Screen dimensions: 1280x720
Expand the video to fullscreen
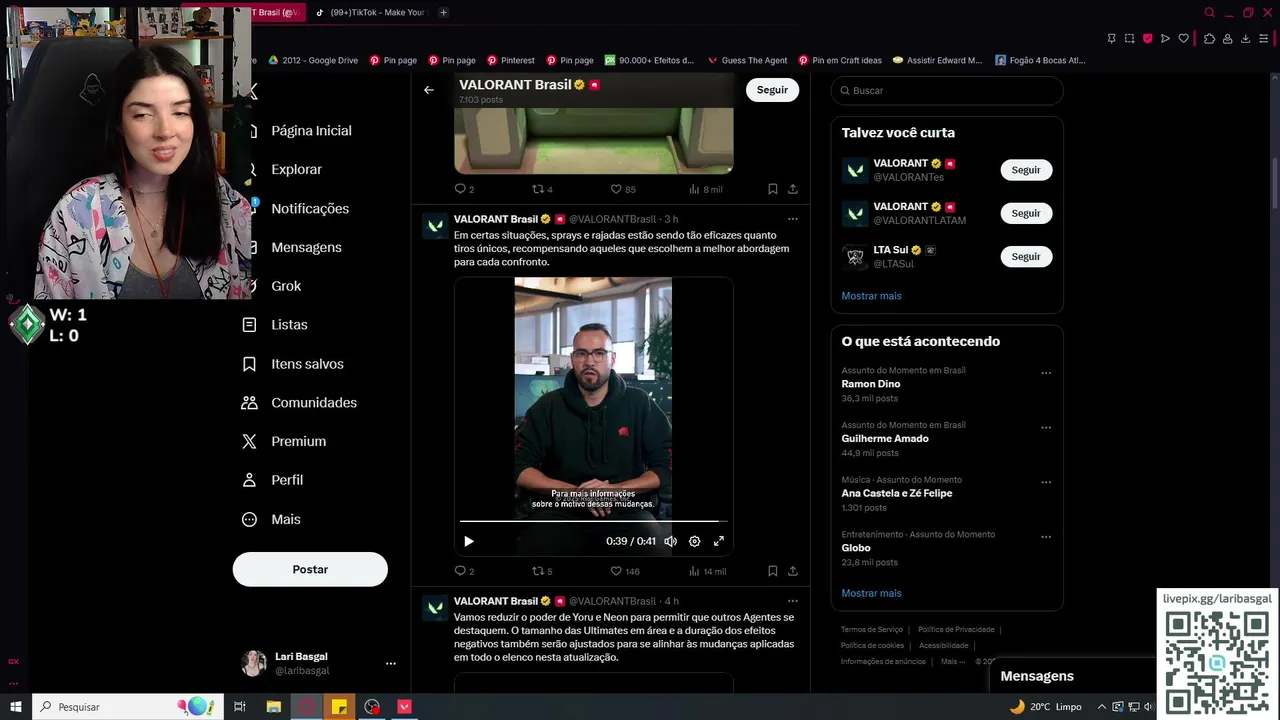[718, 541]
